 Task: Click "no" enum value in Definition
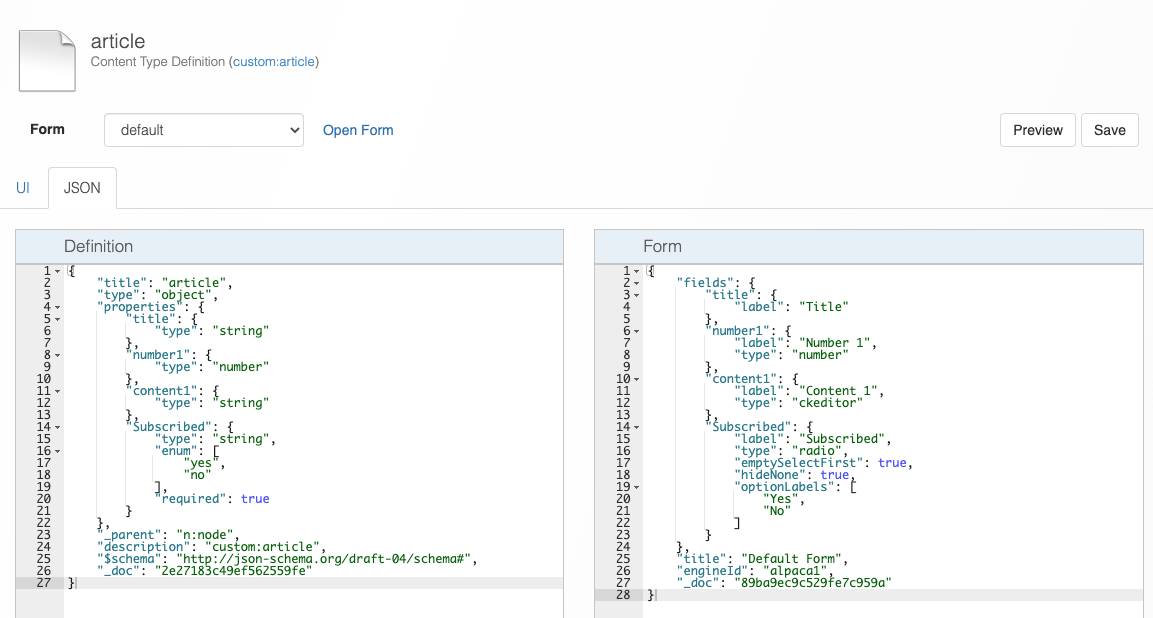pyautogui.click(x=197, y=475)
